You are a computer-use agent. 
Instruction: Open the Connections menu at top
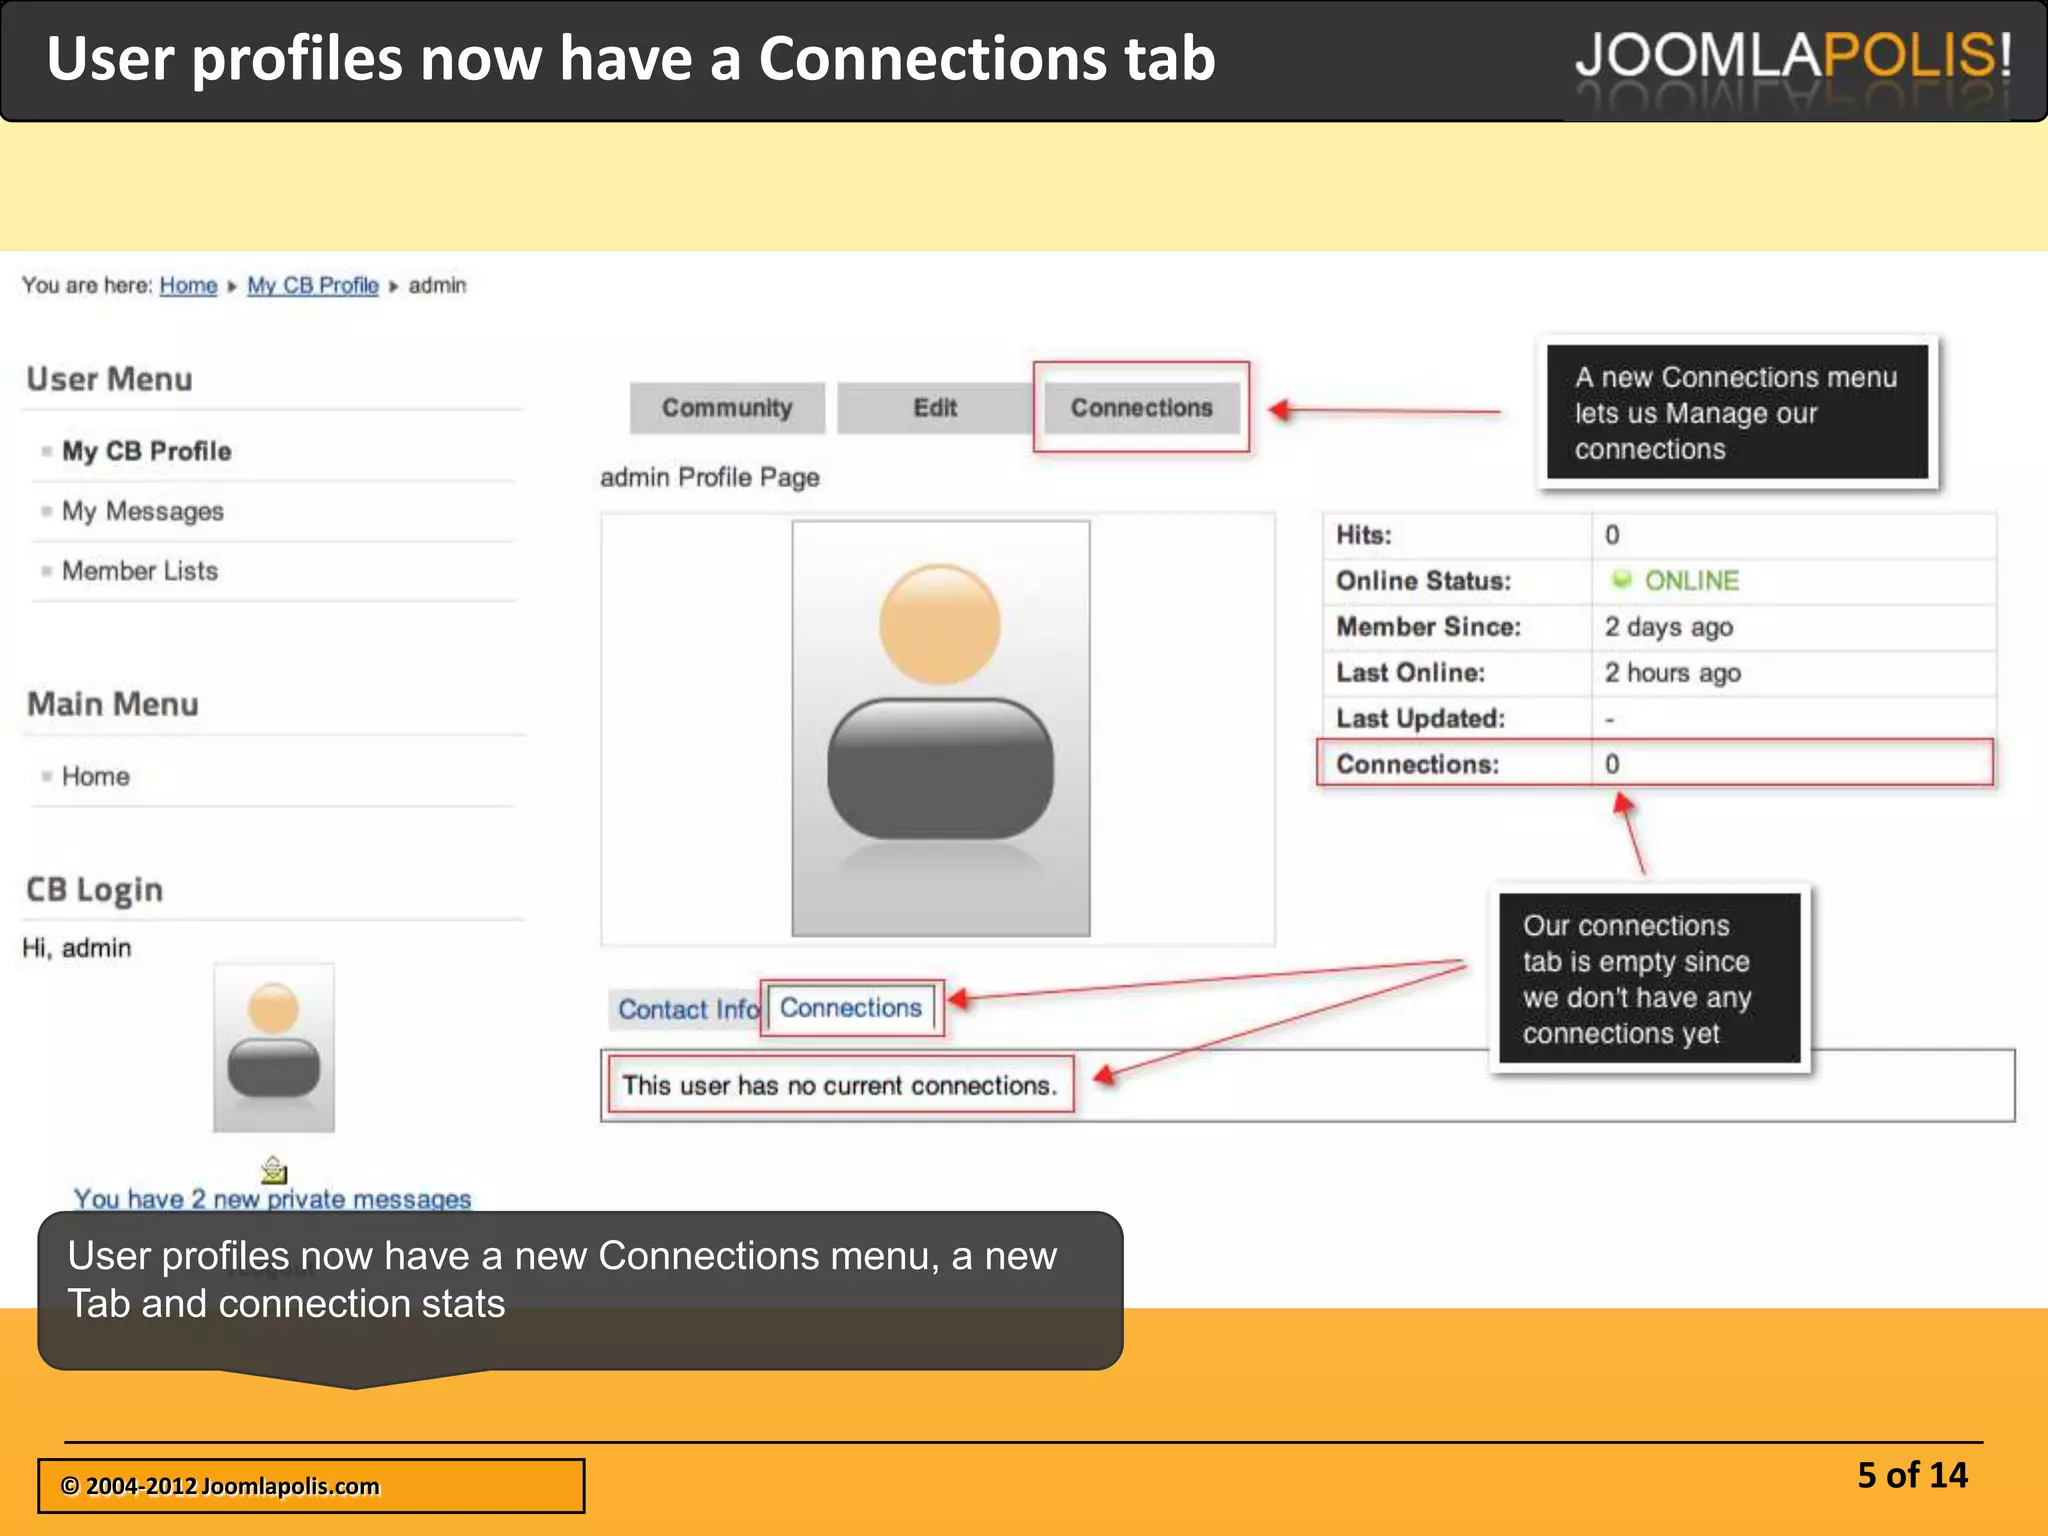1141,408
